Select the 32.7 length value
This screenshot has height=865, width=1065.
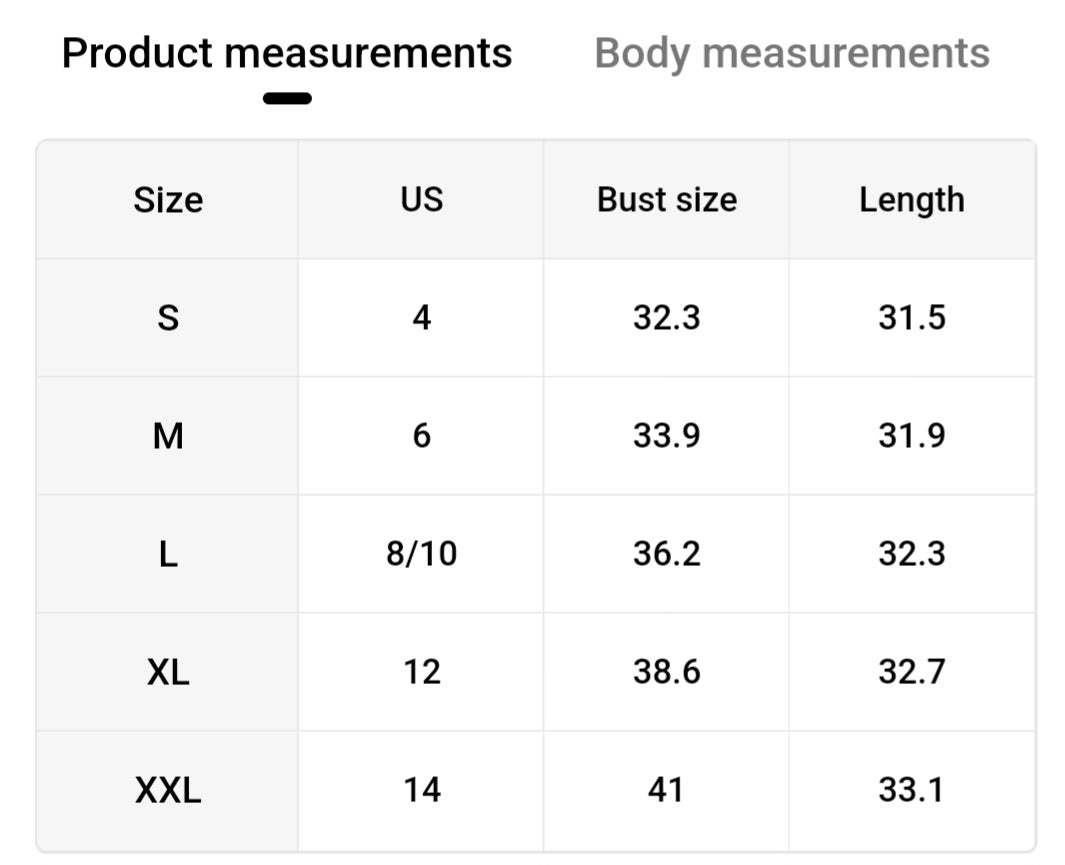click(x=911, y=672)
